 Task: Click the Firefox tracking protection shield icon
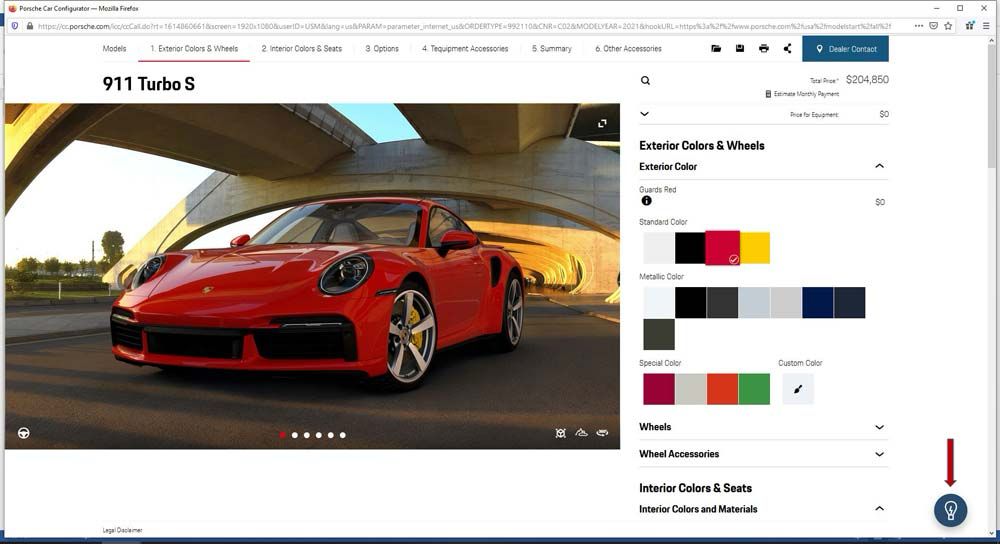[x=15, y=26]
